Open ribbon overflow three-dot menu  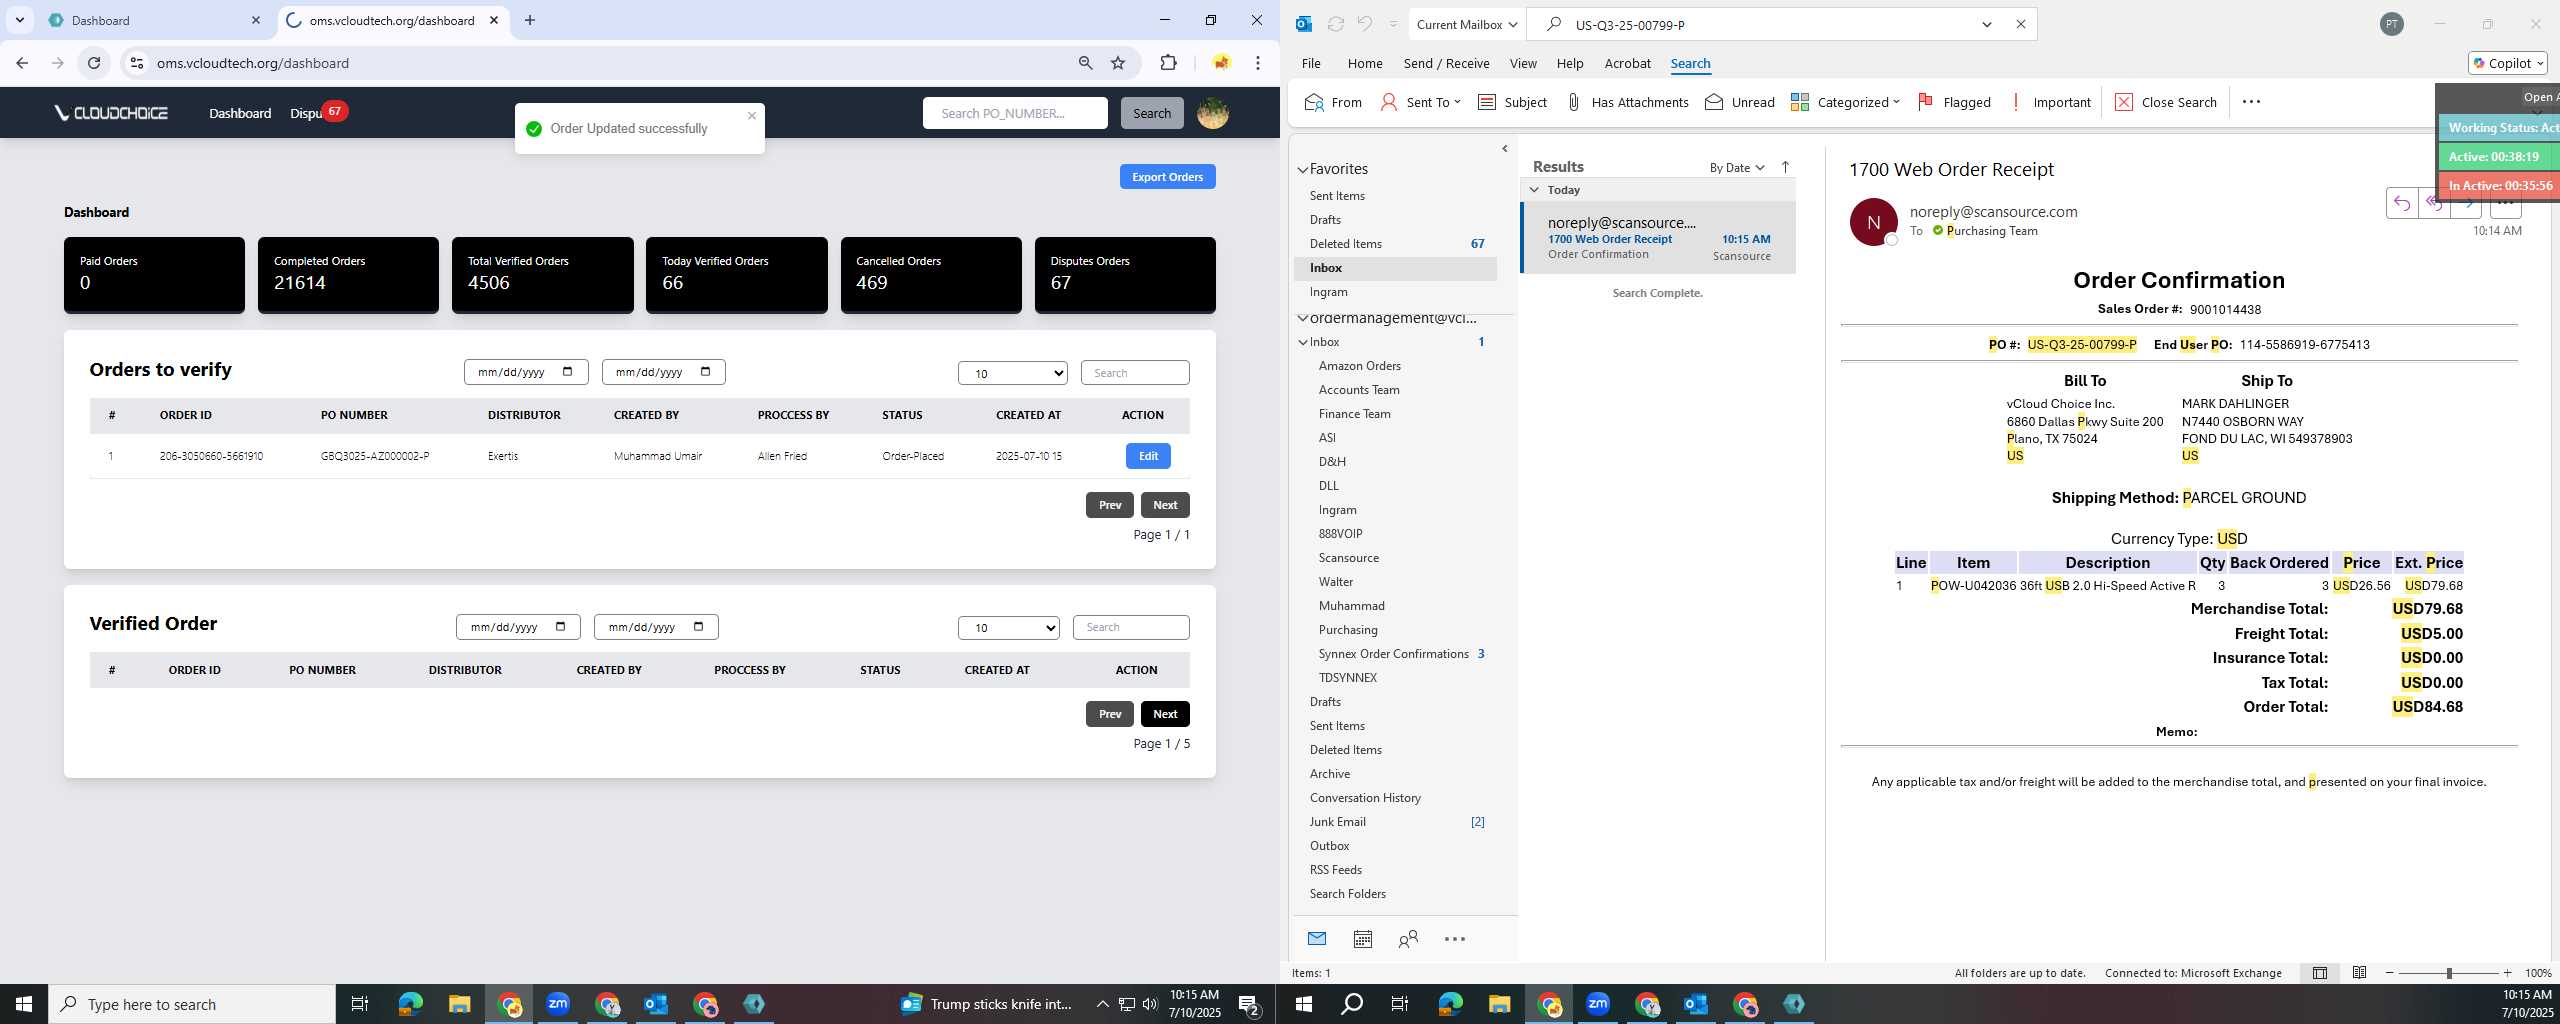2251,102
